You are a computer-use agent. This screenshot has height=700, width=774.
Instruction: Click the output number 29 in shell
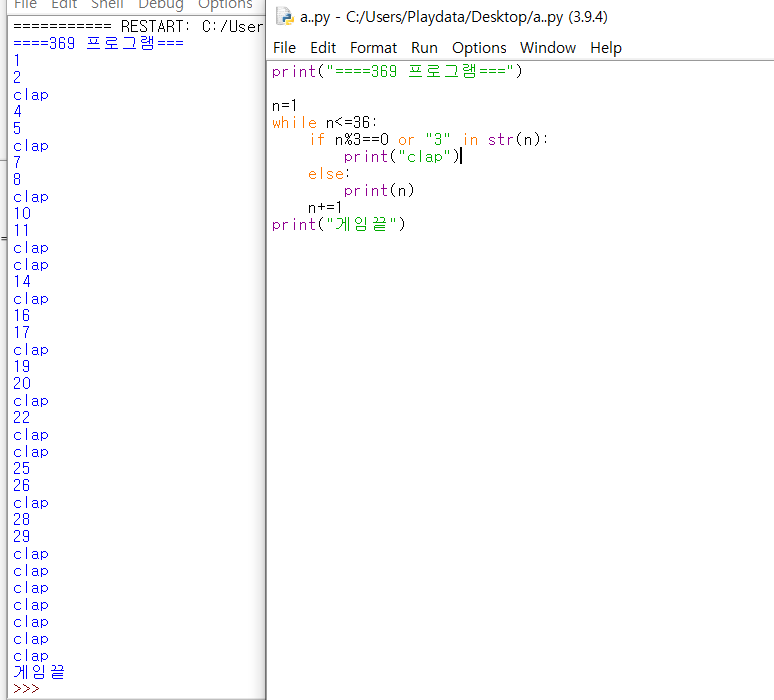(x=22, y=537)
